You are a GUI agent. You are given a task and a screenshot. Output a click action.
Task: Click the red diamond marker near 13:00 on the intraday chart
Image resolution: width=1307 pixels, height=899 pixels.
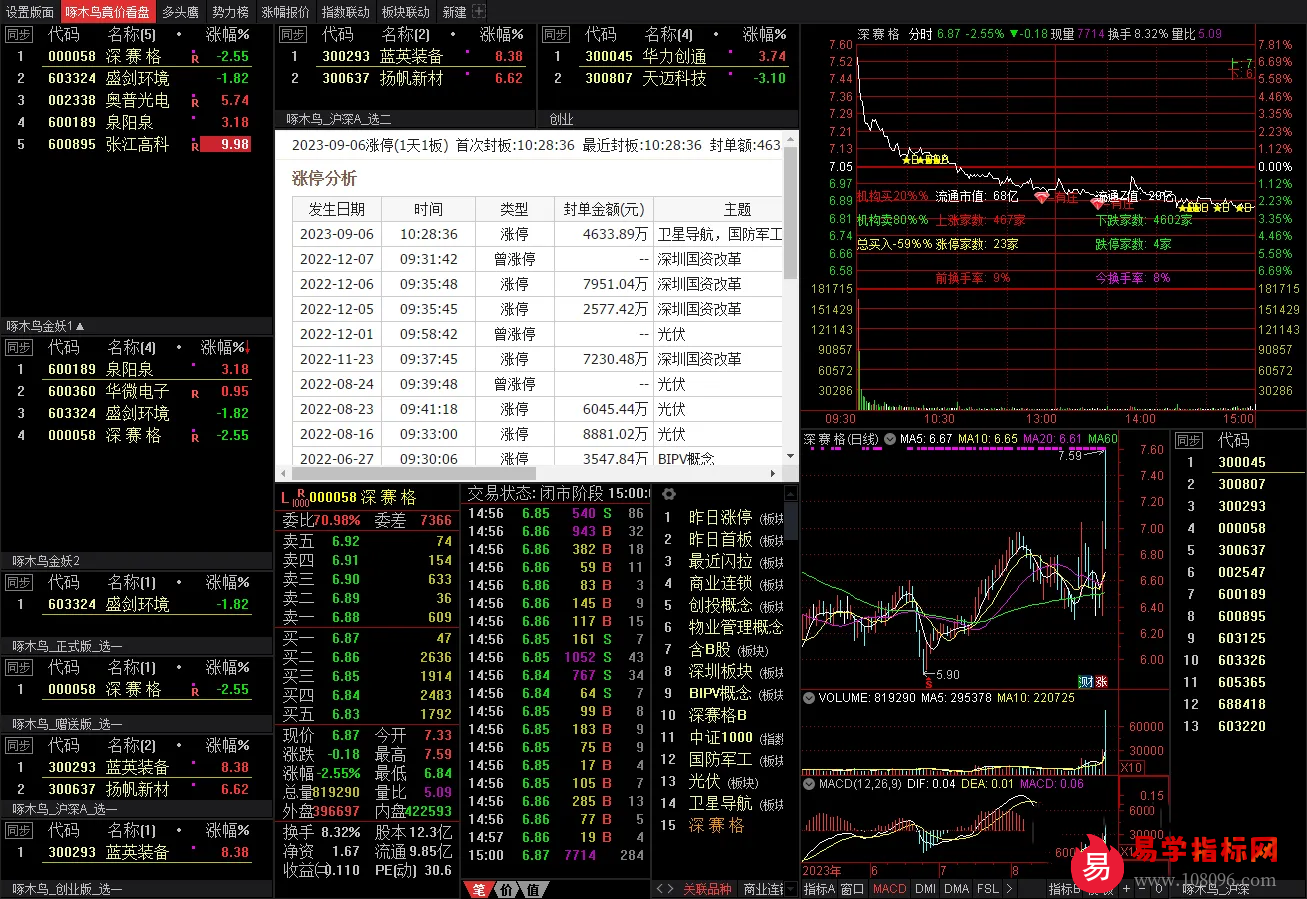tap(1042, 198)
